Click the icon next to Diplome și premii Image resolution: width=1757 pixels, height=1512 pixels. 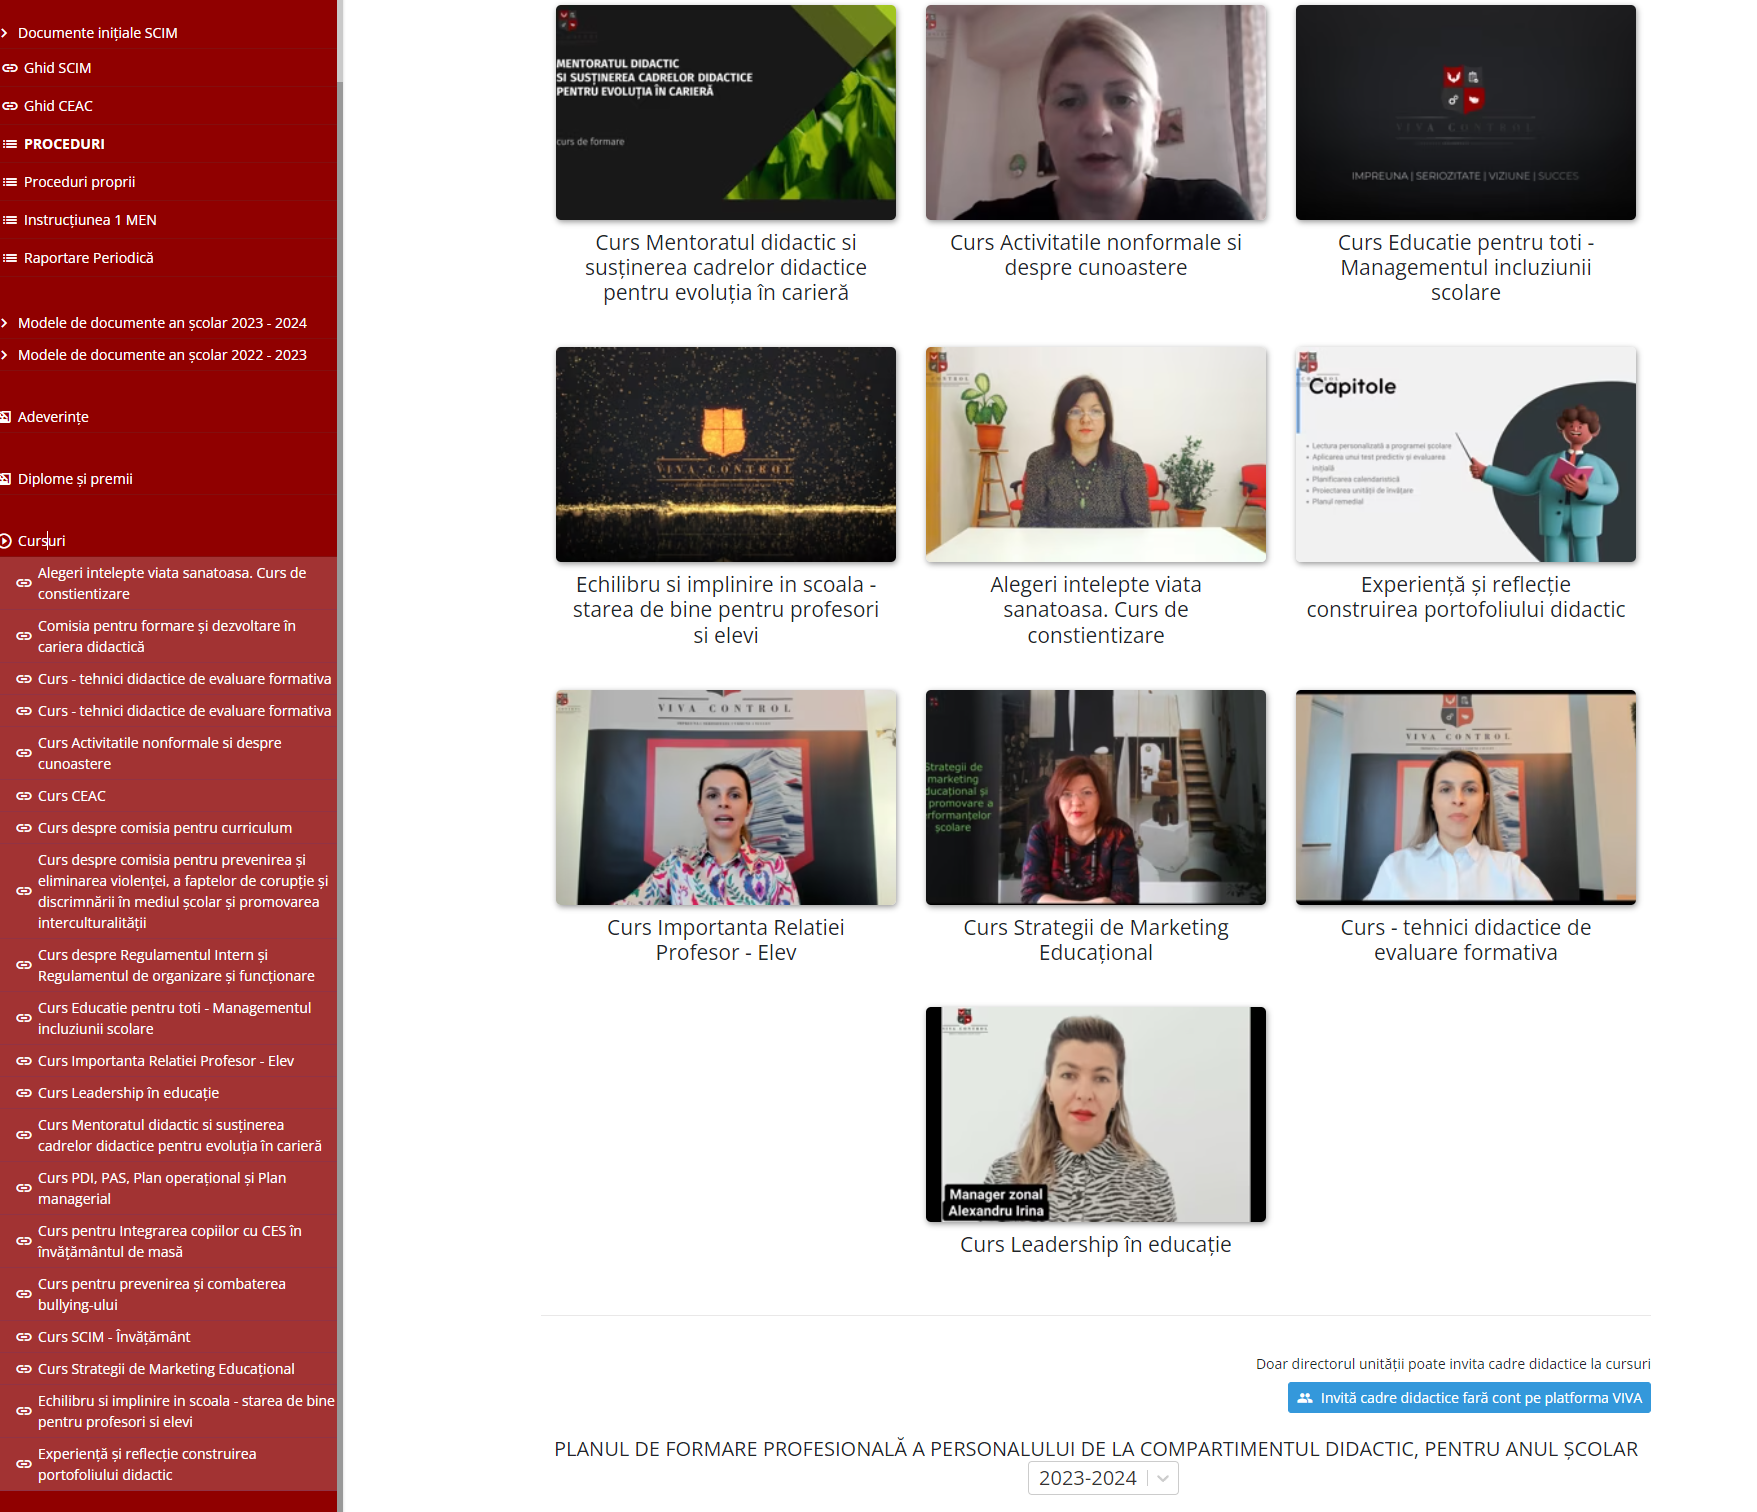(6, 479)
